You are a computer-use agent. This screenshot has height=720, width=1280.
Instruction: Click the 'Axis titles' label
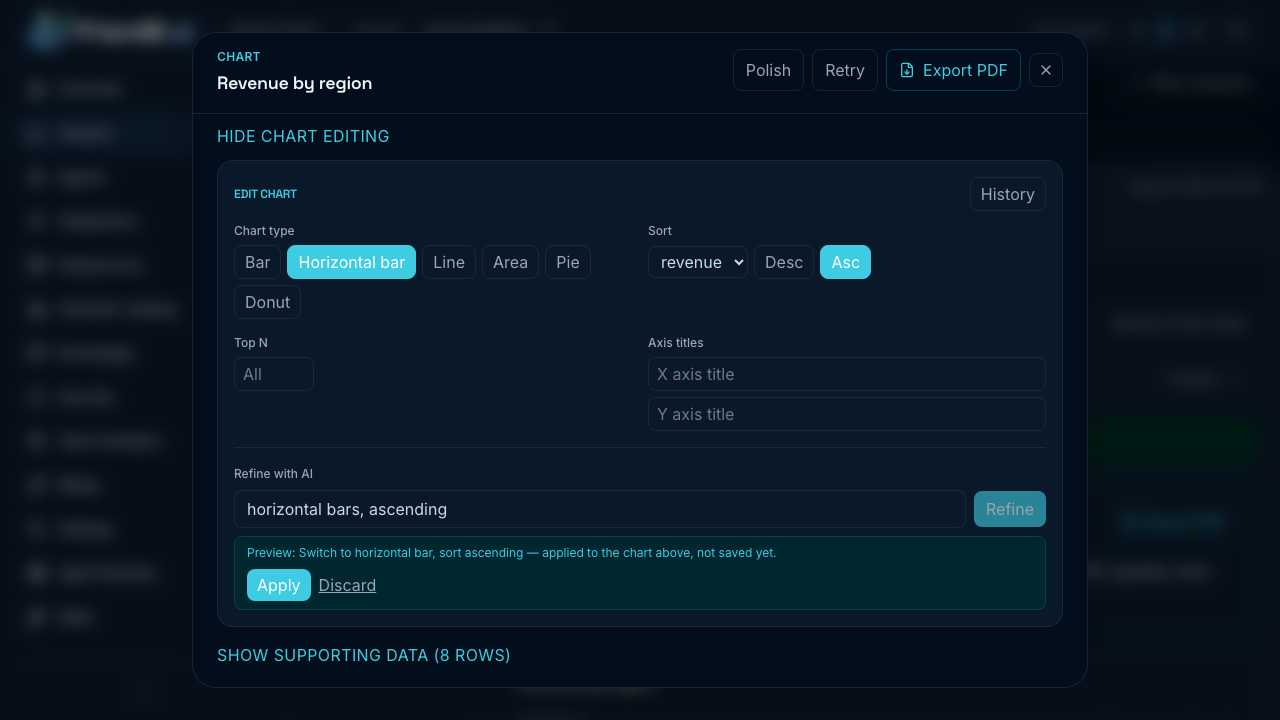point(676,343)
